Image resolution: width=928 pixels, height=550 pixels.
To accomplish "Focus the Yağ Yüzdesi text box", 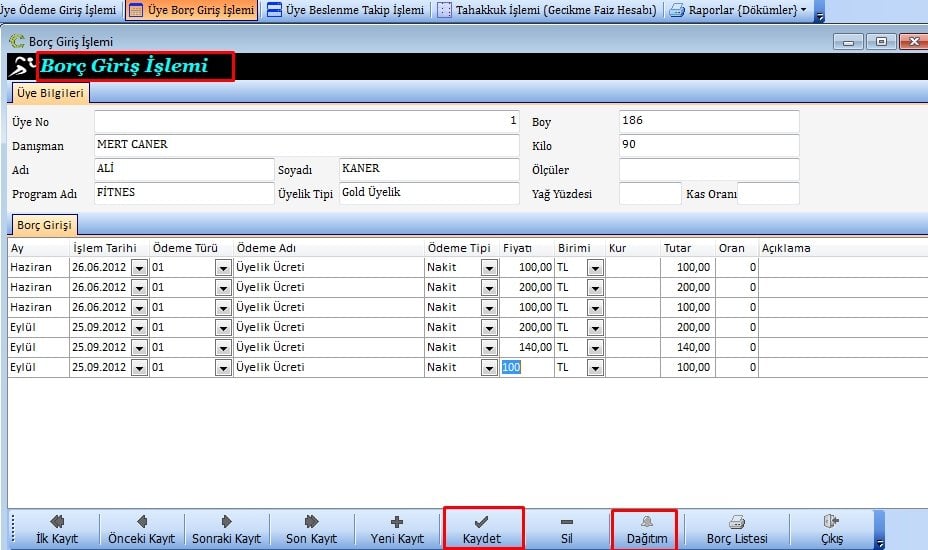I will 649,194.
